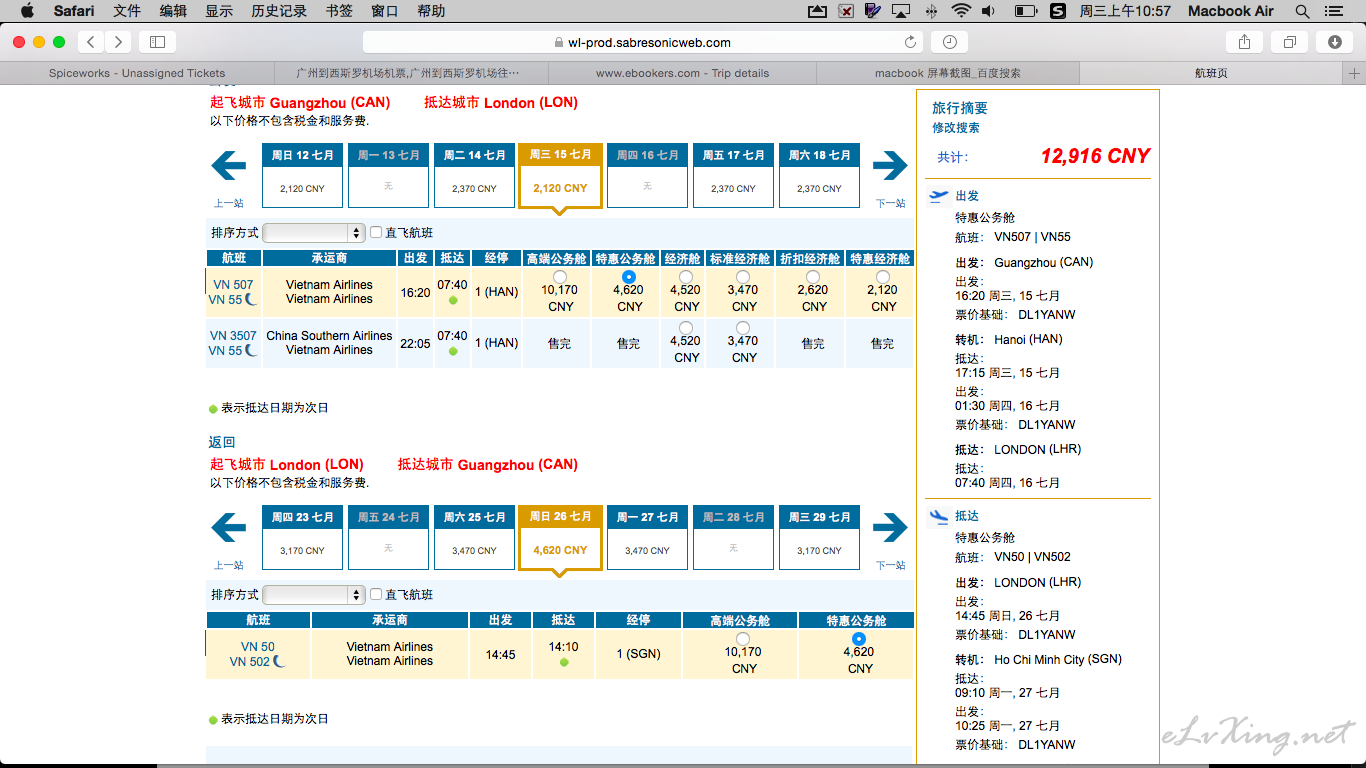Click the Safari address bar

642,42
